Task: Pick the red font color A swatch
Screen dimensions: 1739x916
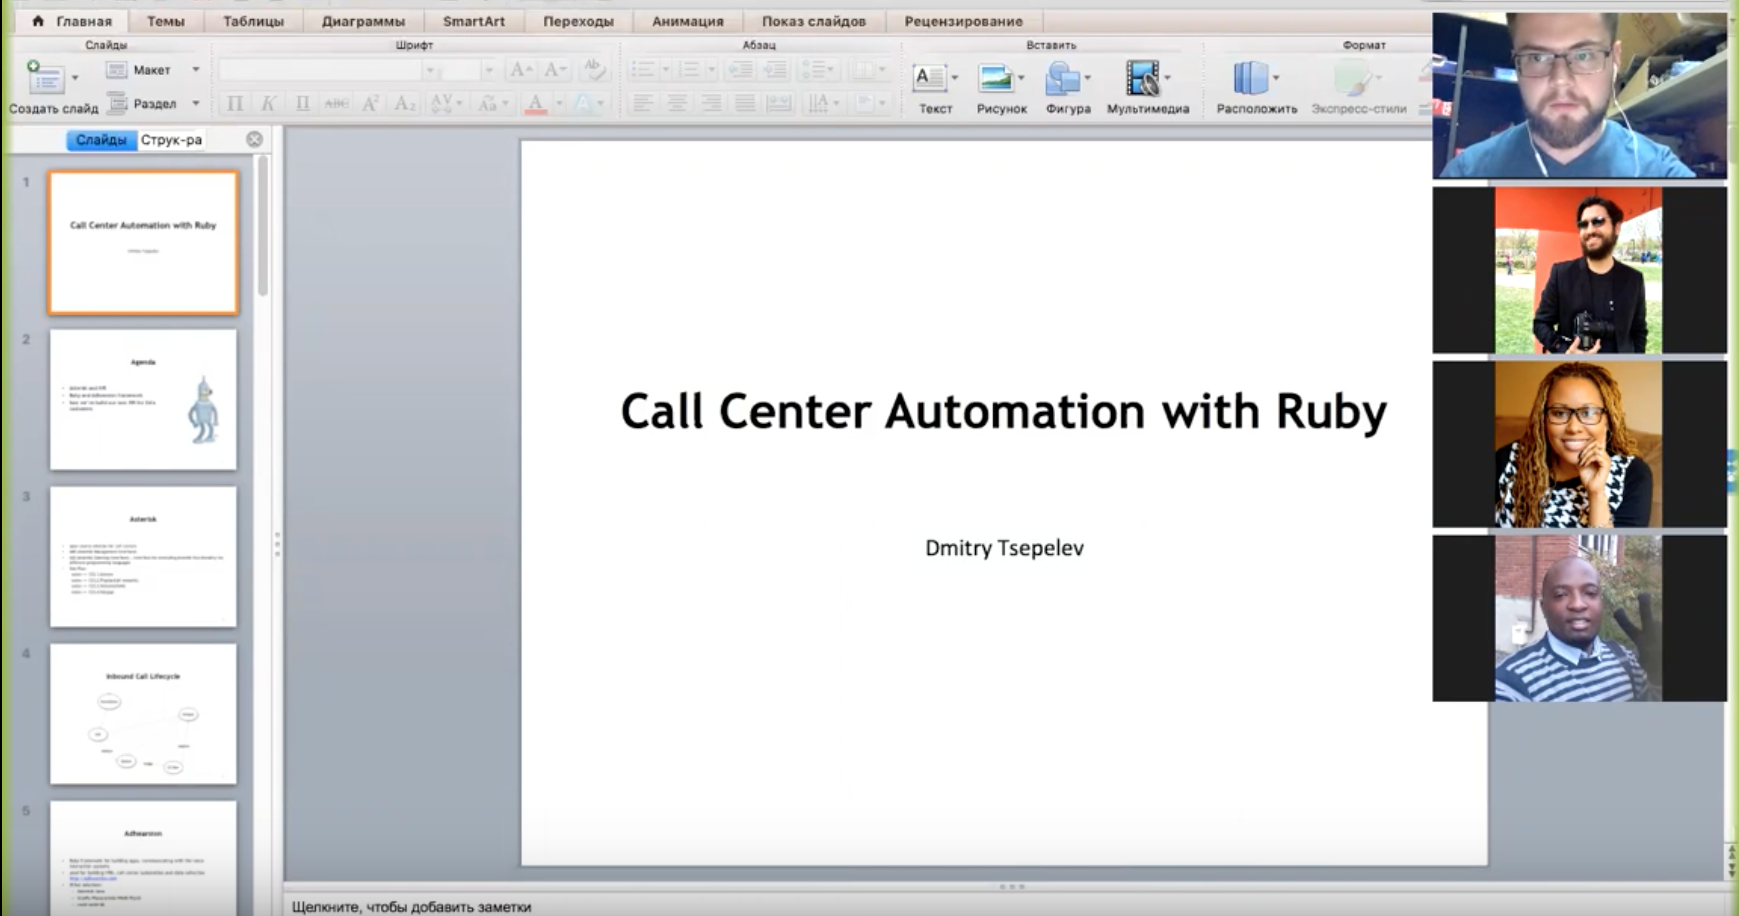Action: (x=536, y=103)
